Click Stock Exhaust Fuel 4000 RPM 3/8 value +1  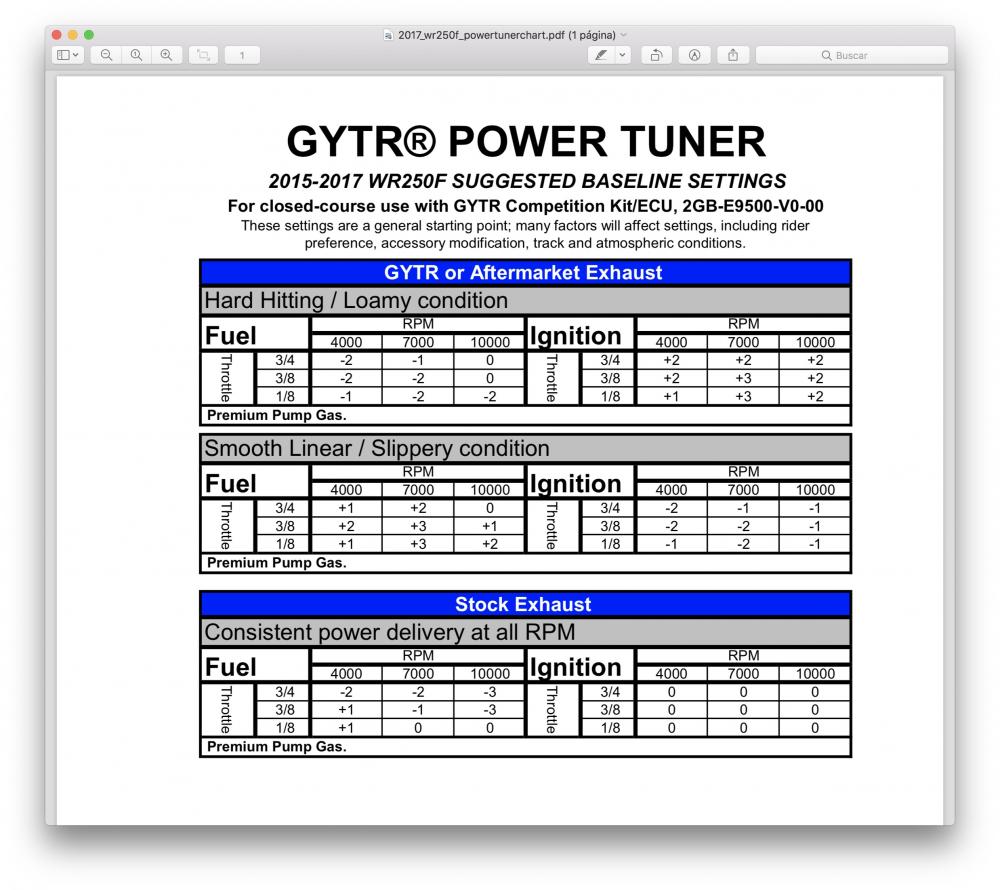pyautogui.click(x=346, y=710)
